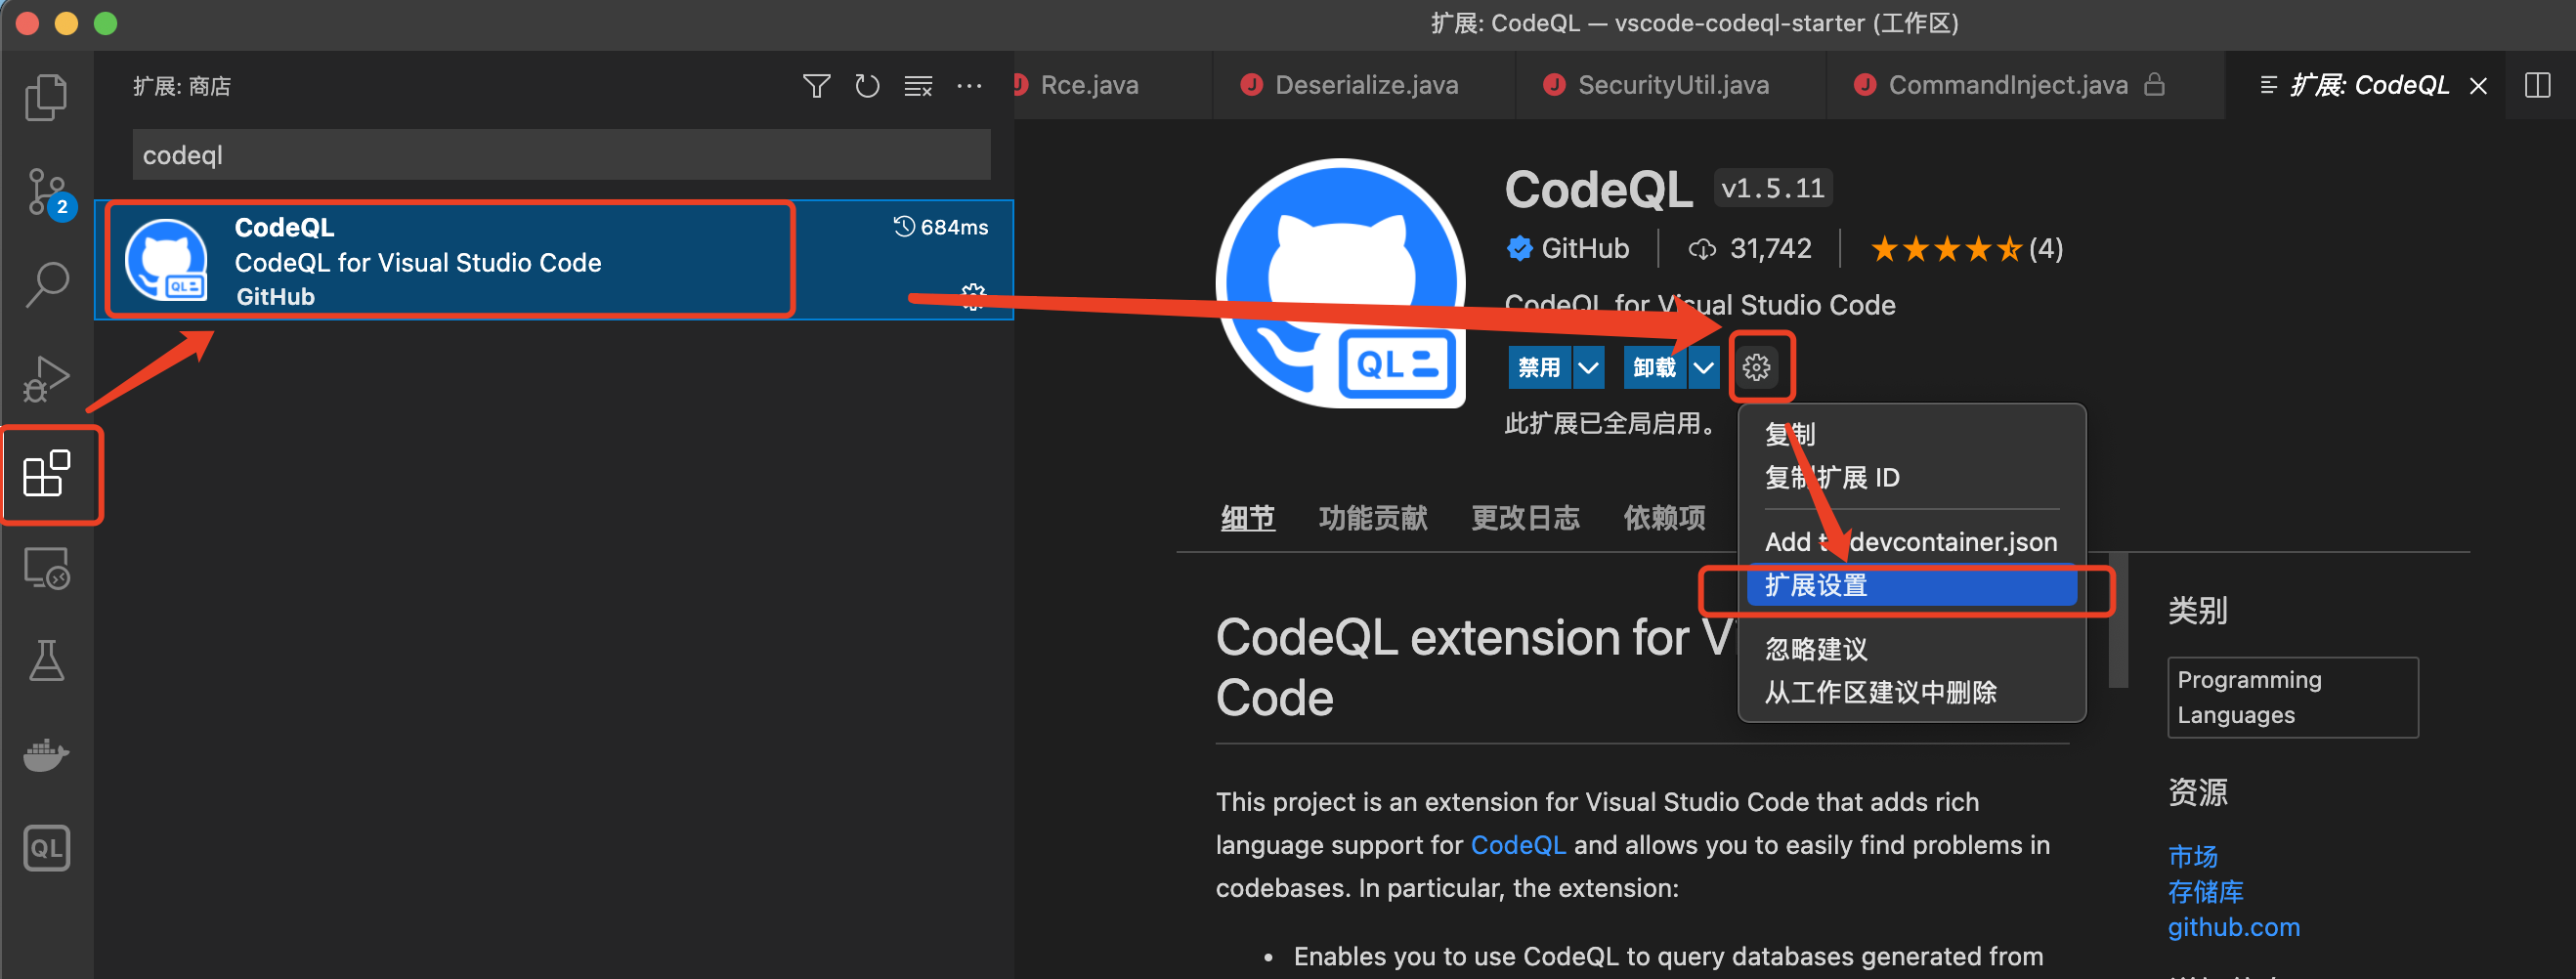Switch to the 更改日志 tab
This screenshot has height=979, width=2576.
coord(1525,517)
